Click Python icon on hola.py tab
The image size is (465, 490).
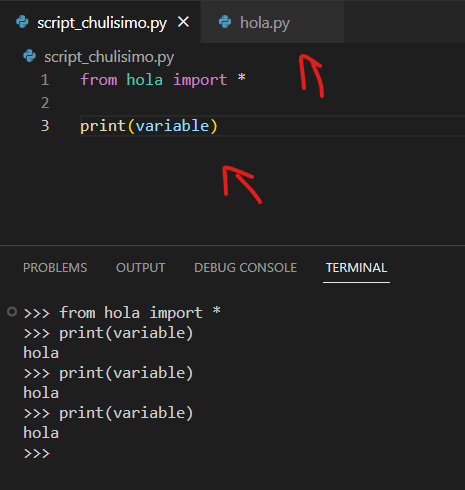coord(225,22)
